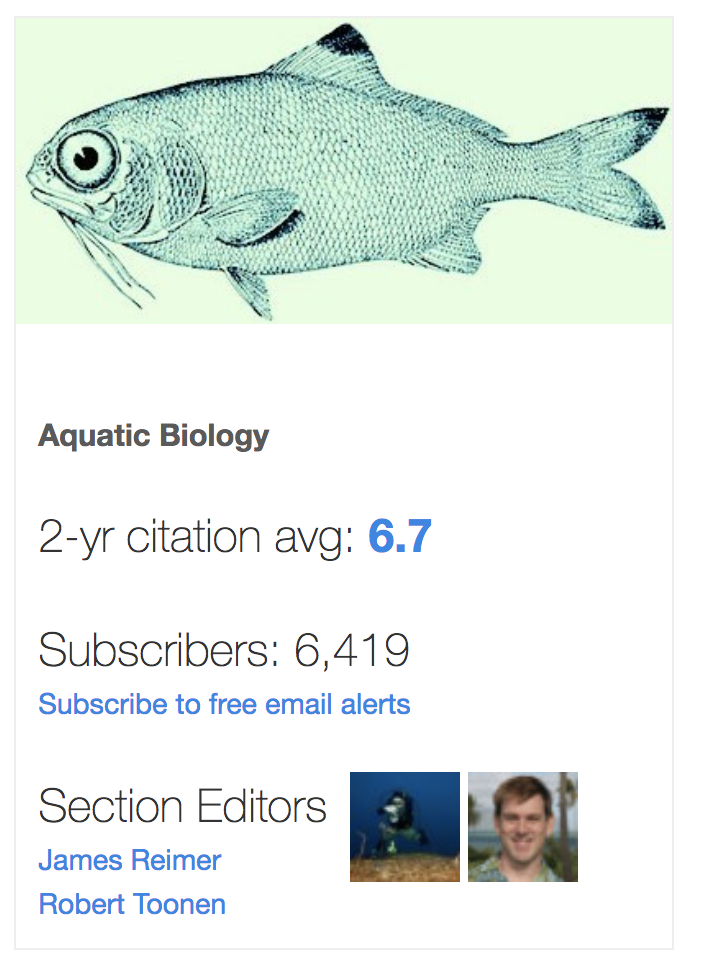Viewport: 708px width, 960px height.
Task: Click the black-tipped dorsal fin
Action: coord(334,60)
